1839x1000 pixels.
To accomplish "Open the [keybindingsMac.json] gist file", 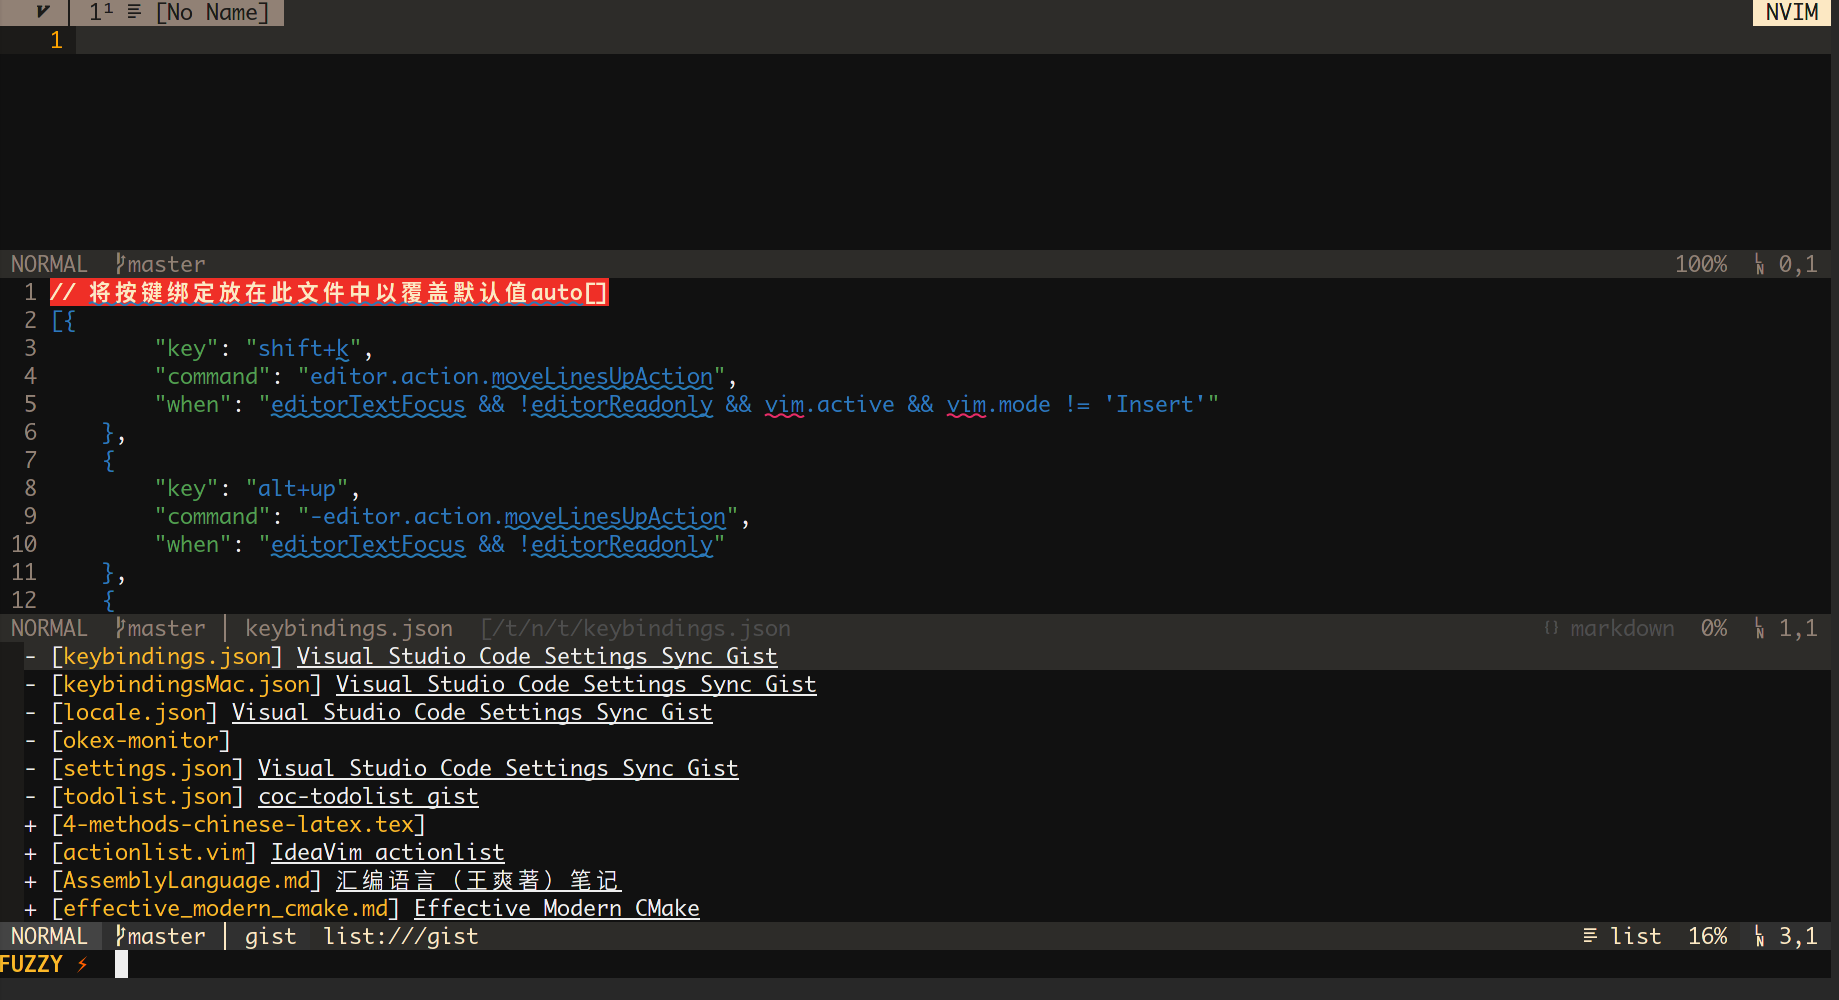I will click(x=186, y=684).
